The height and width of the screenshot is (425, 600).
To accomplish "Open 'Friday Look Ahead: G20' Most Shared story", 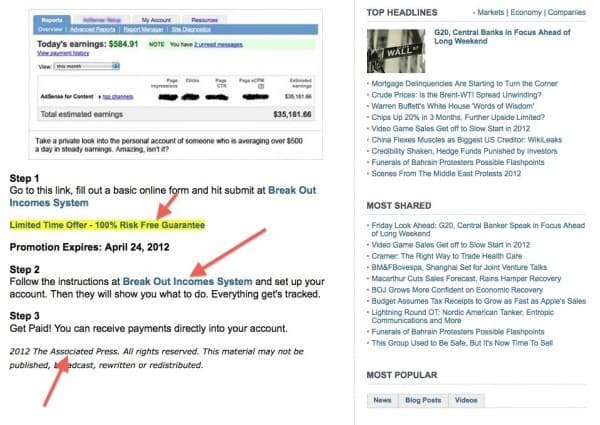I will [x=478, y=230].
